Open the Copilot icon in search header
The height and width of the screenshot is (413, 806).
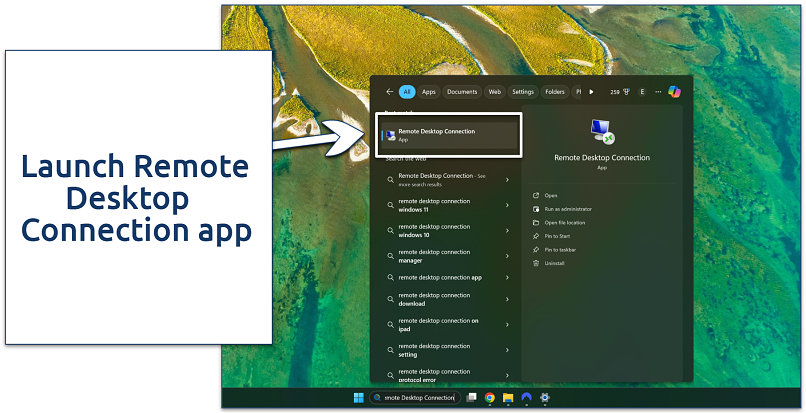(674, 92)
